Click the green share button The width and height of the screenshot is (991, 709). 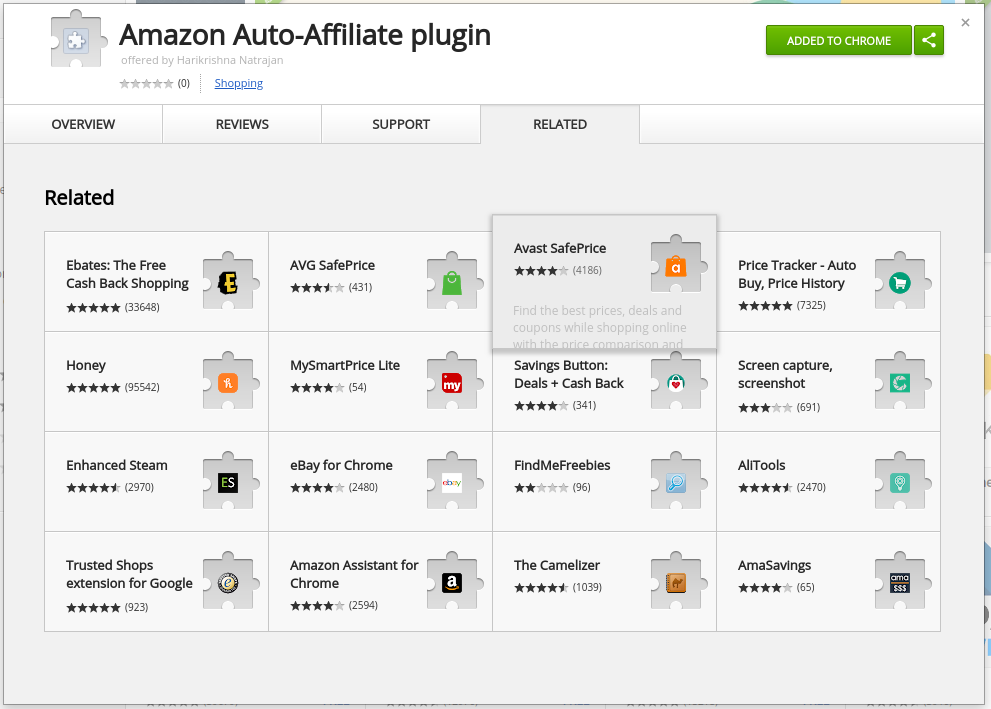coord(928,40)
